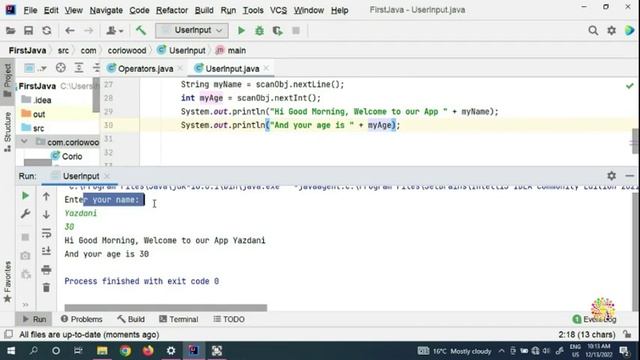
Task: Close the UserInput.java editor tab
Action: [x=266, y=69]
